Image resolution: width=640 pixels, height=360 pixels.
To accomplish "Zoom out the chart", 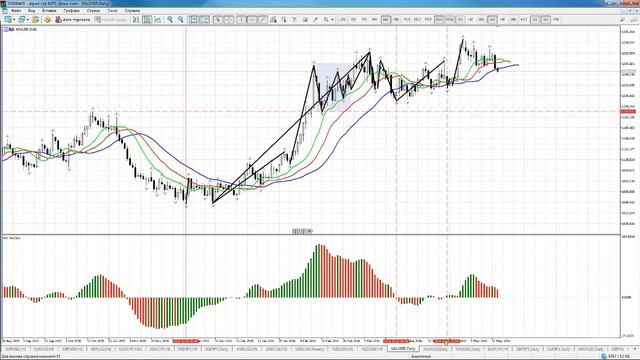I will tap(180, 20).
